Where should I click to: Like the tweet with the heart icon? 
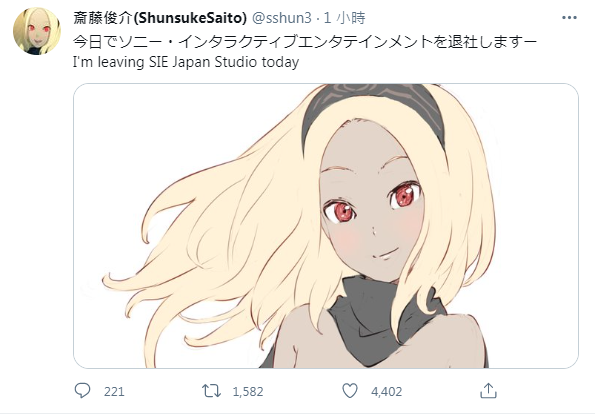[x=350, y=391]
